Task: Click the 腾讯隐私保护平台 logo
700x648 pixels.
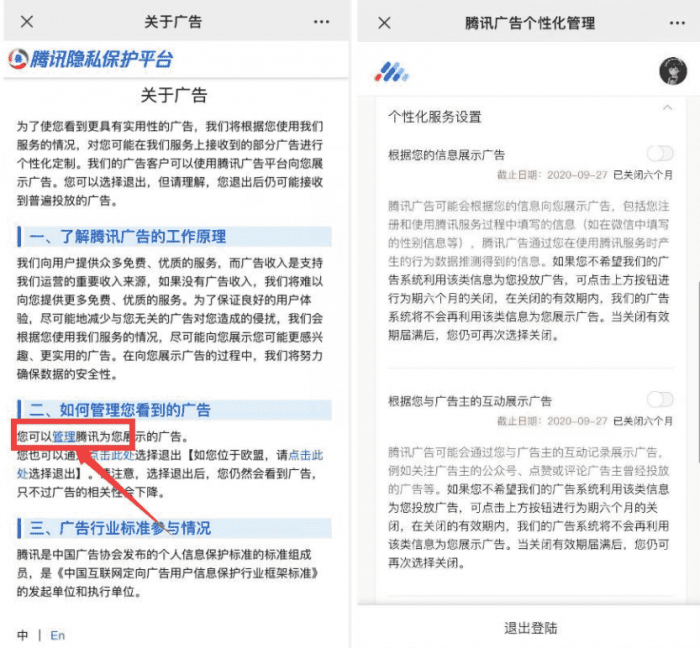Action: [x=90, y=59]
